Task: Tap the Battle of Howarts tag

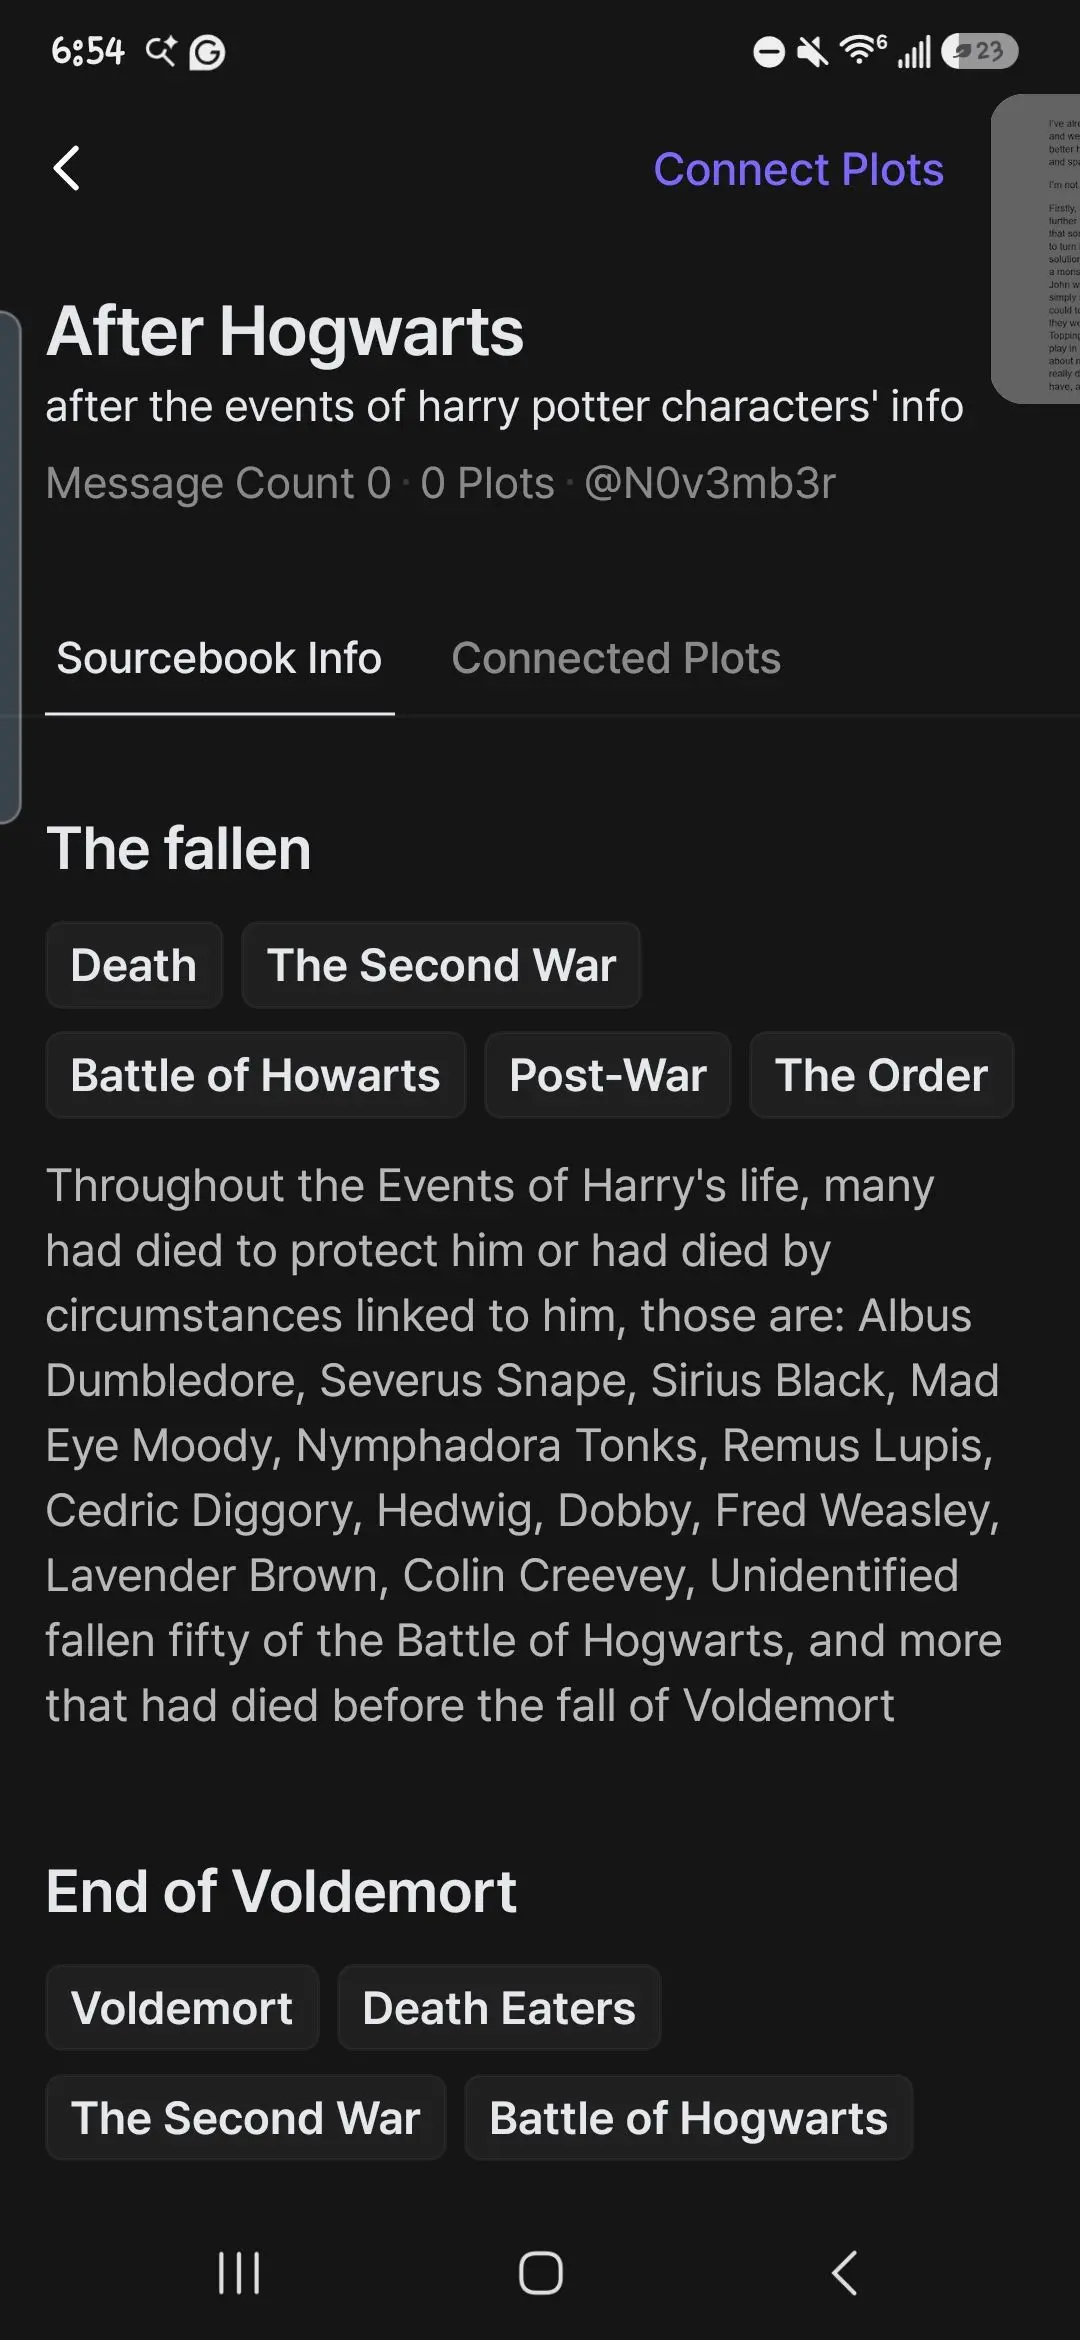Action: pos(256,1075)
